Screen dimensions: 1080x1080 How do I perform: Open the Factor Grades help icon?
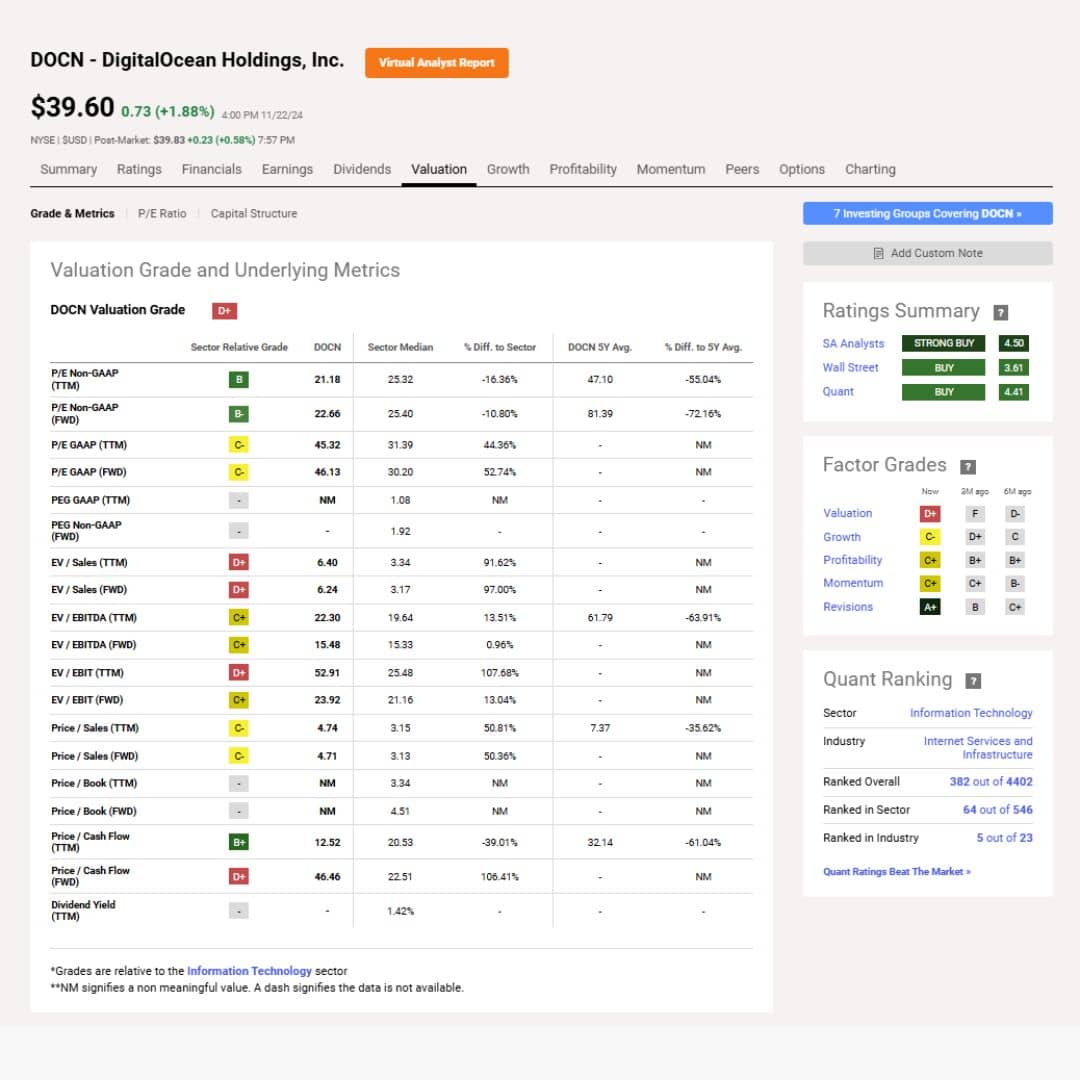968,467
